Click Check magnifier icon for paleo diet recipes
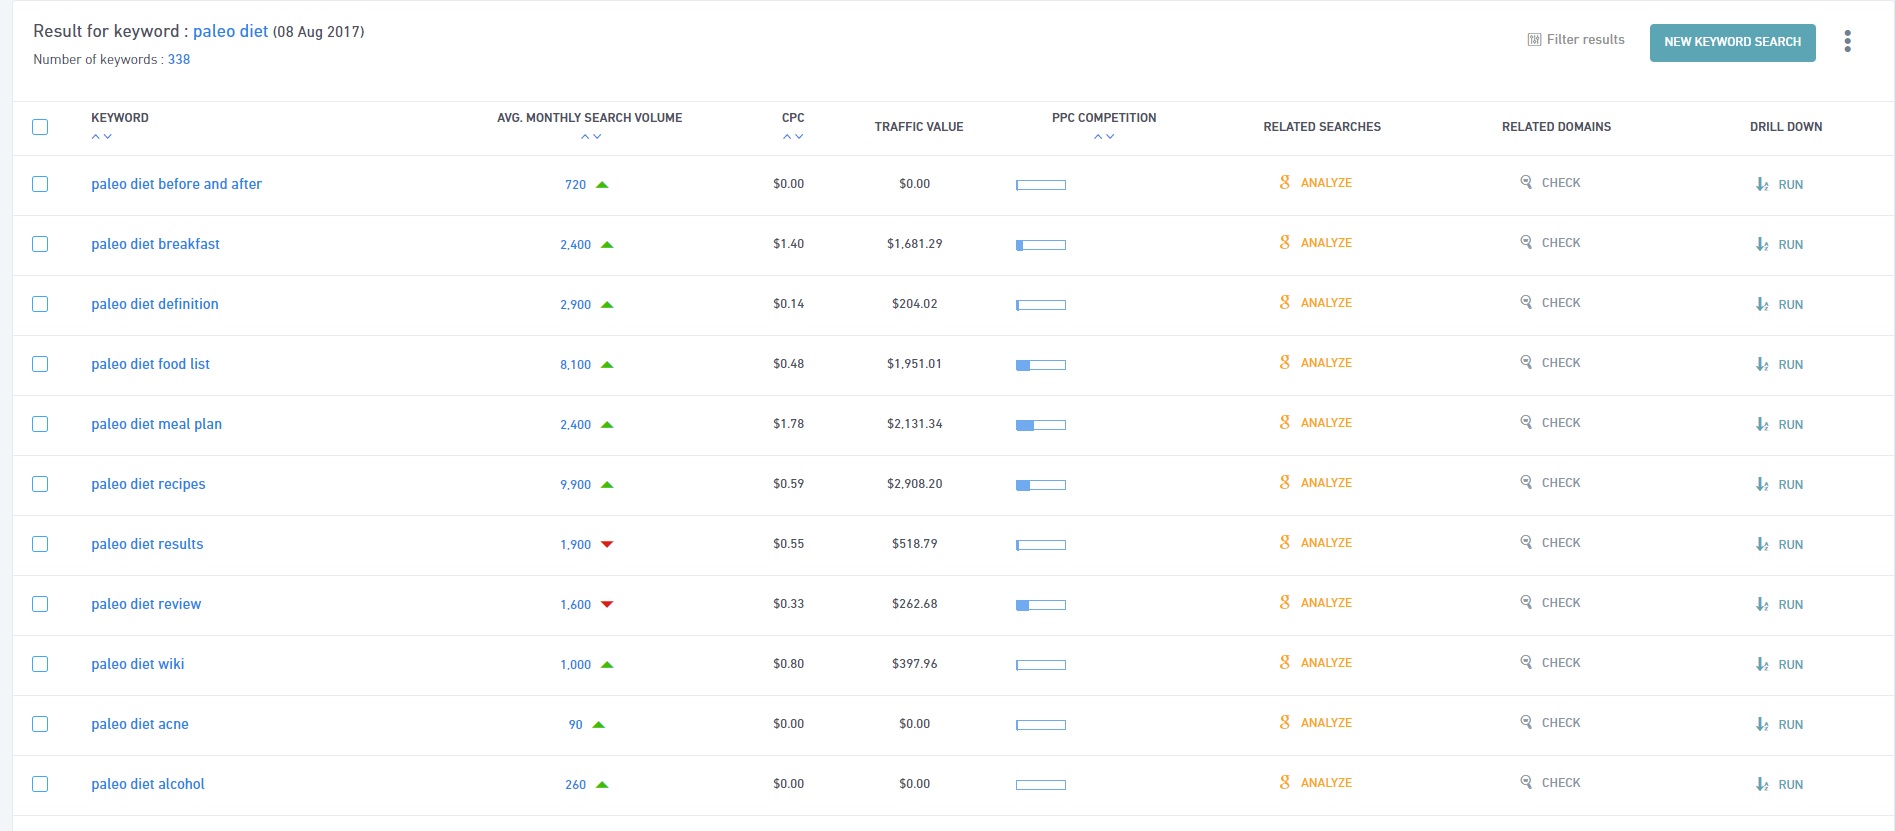The image size is (1895, 831). pyautogui.click(x=1526, y=482)
